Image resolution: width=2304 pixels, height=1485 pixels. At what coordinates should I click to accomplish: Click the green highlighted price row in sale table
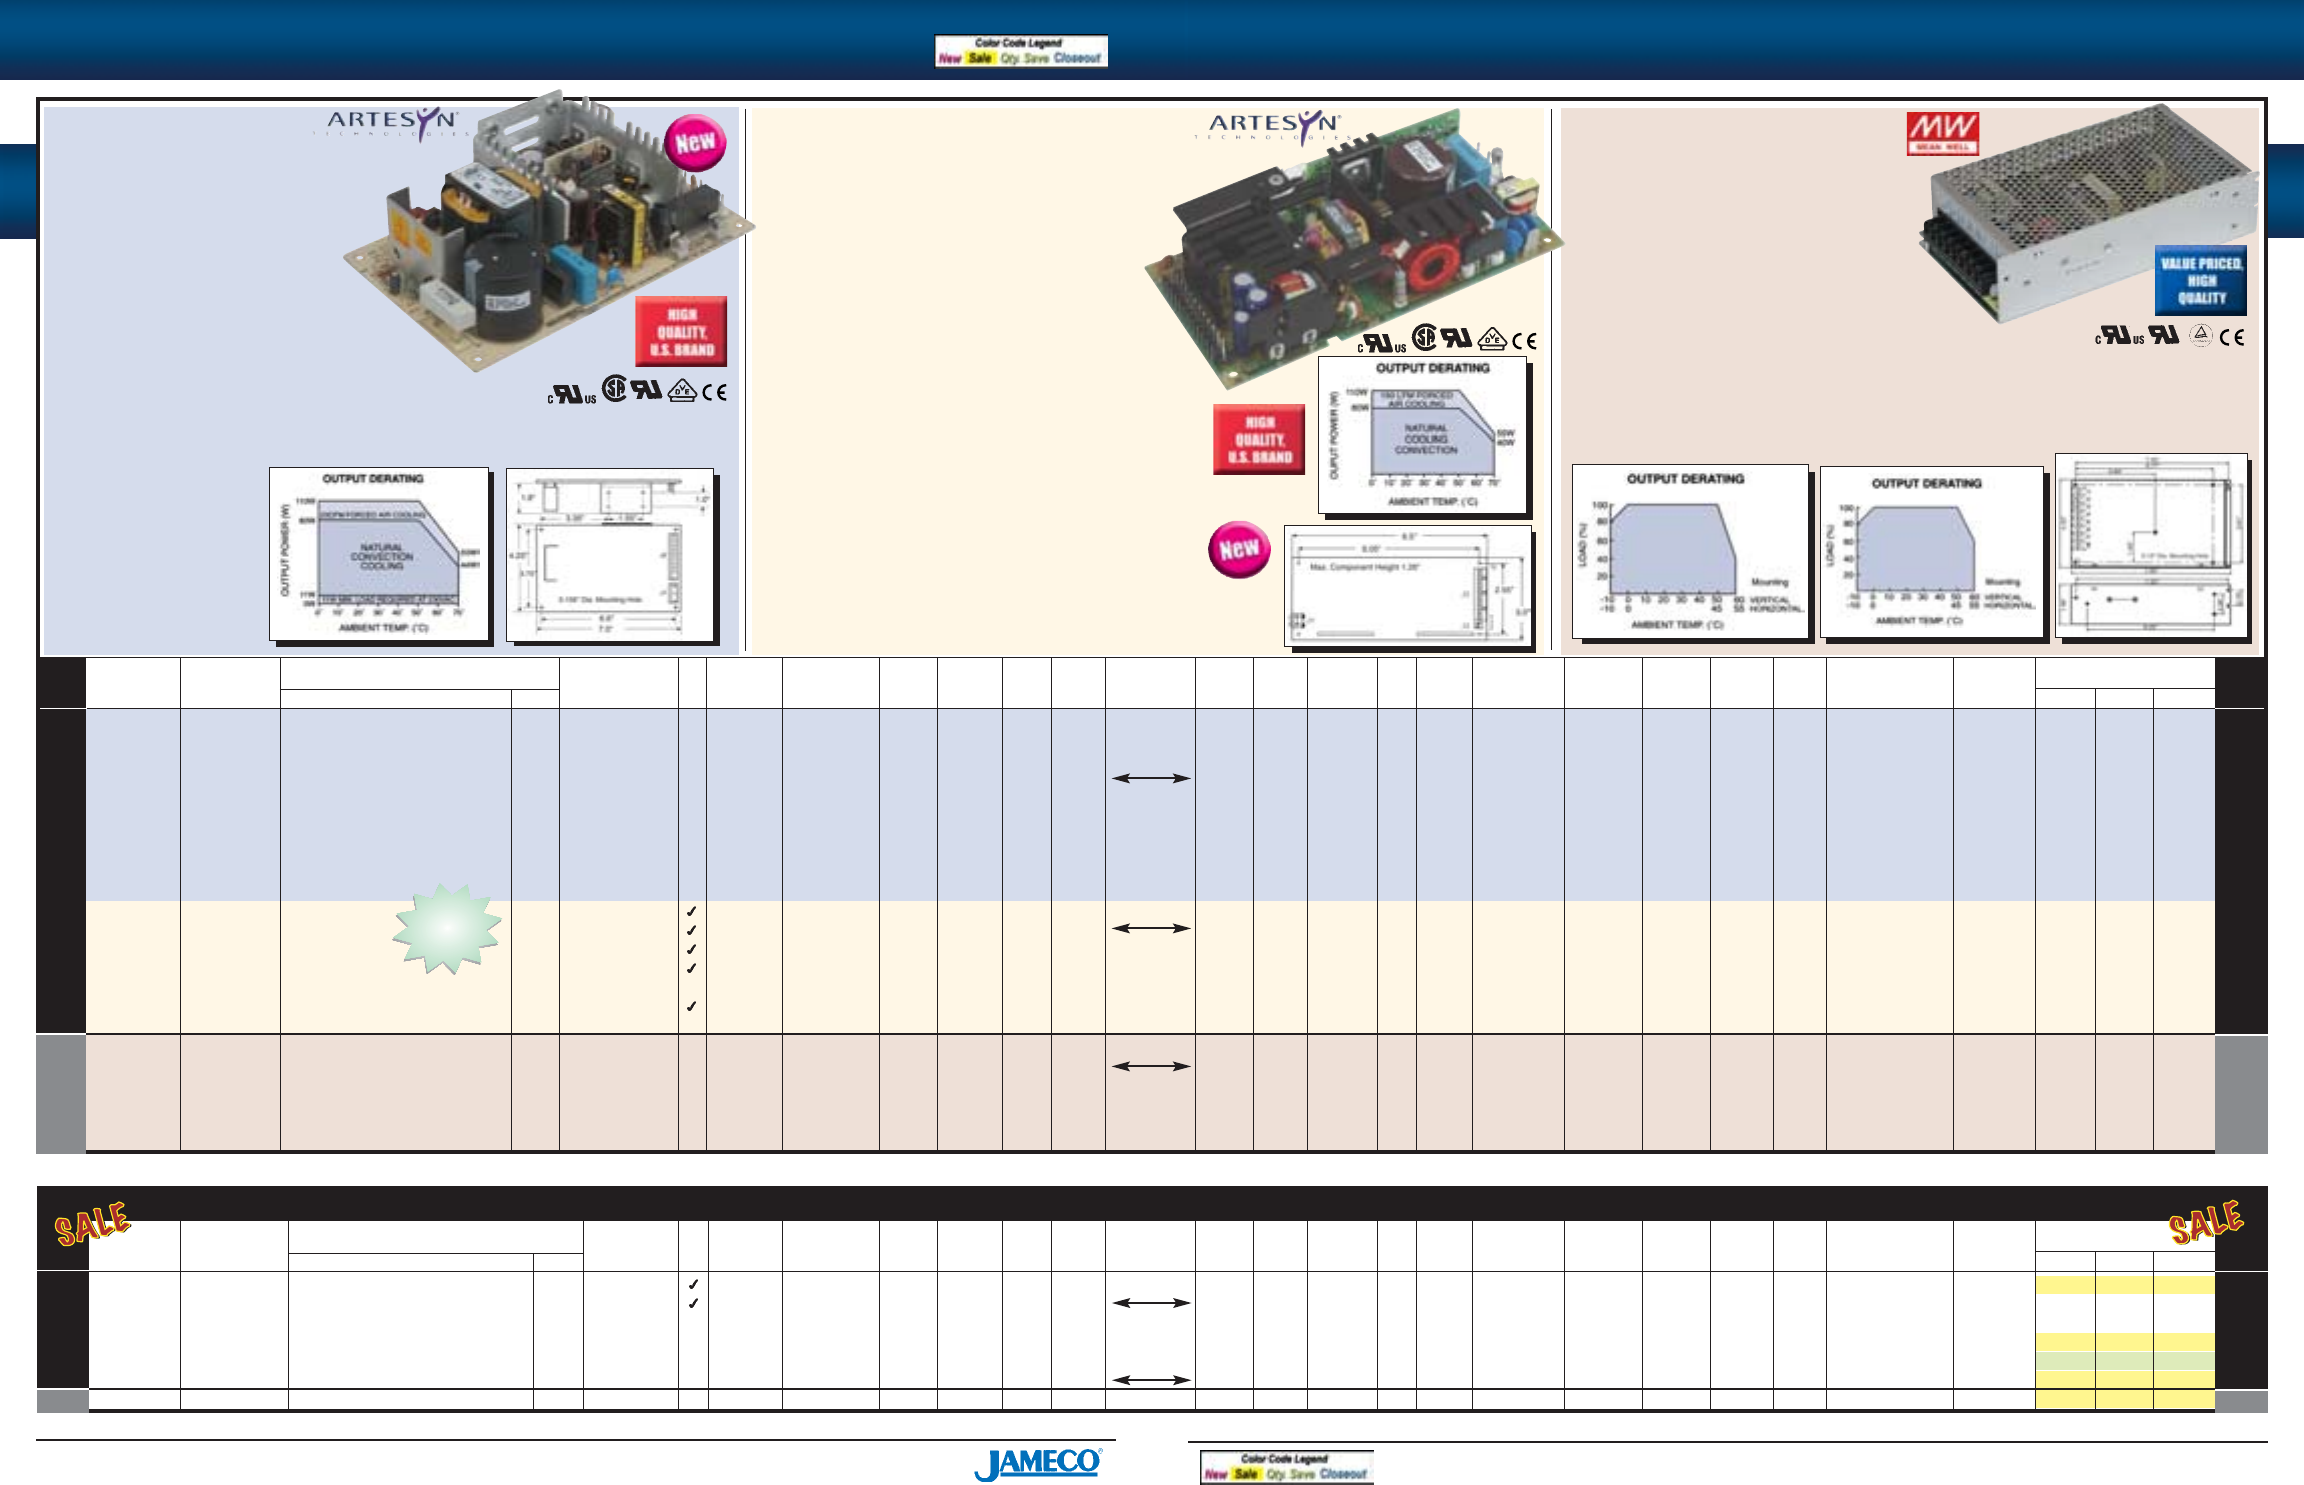[2125, 1361]
